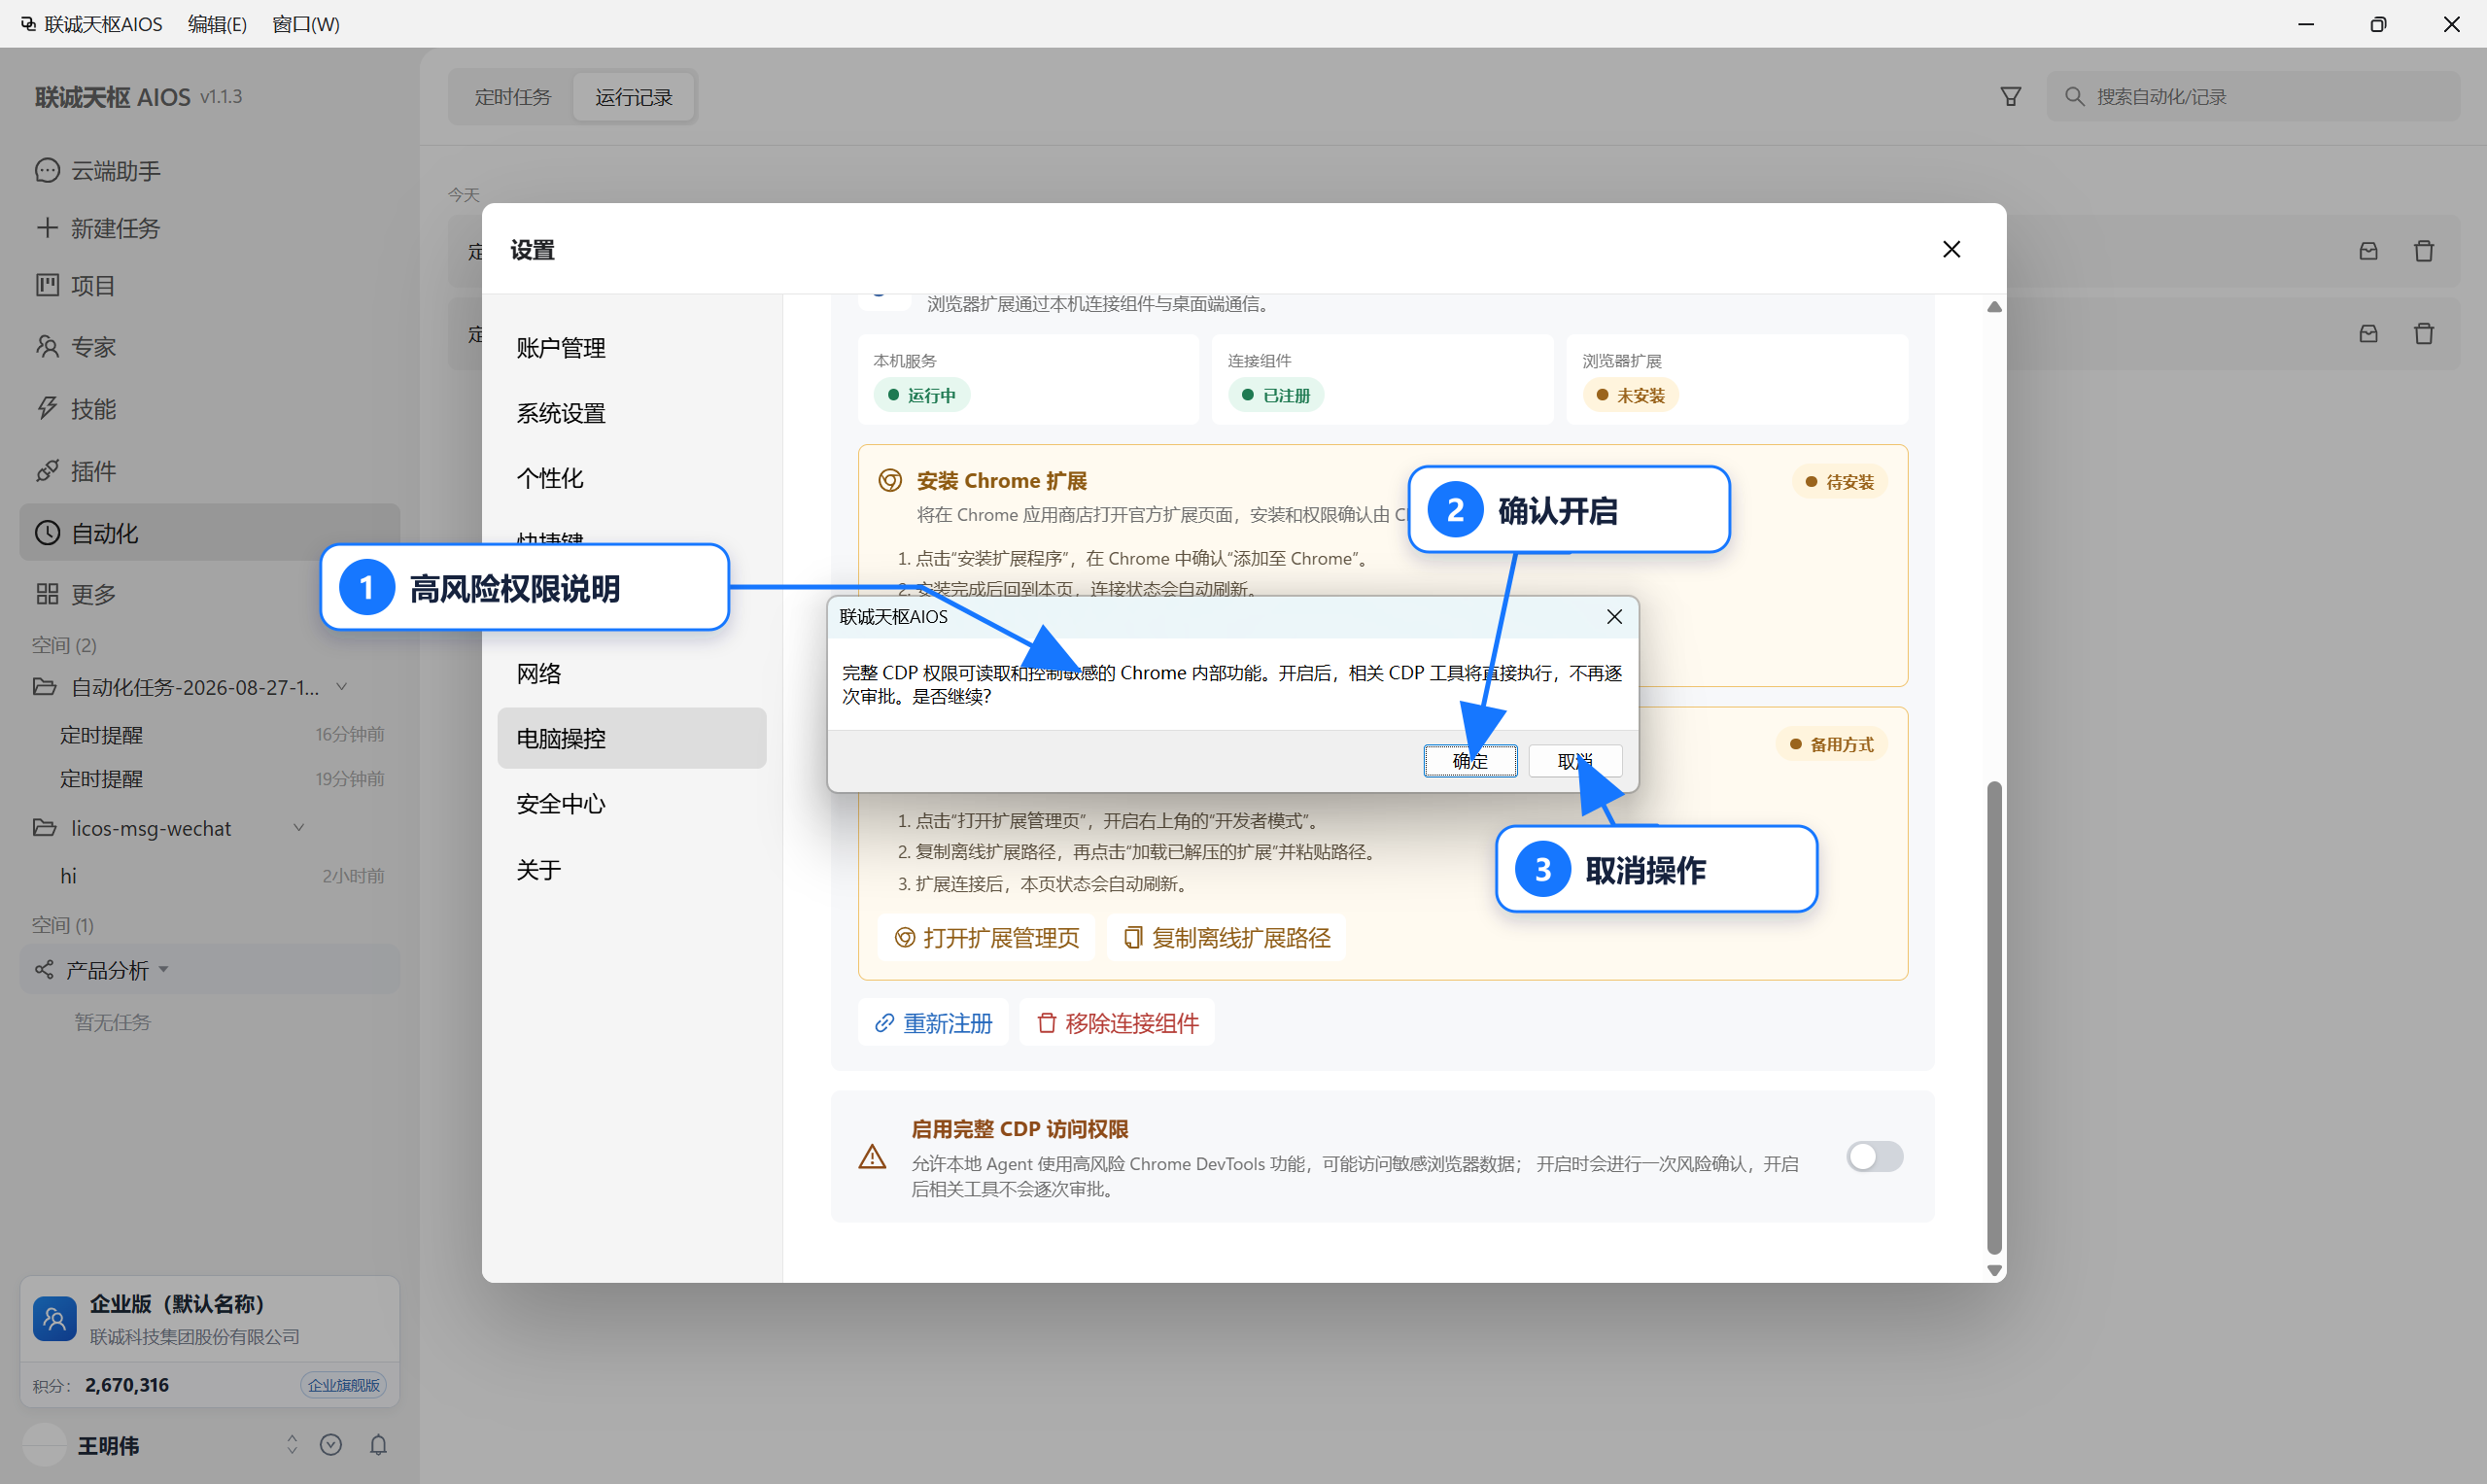Open the 定时提醒 task from 16分钟前
Screen dimensions: 2487x1484
[x=210, y=734]
